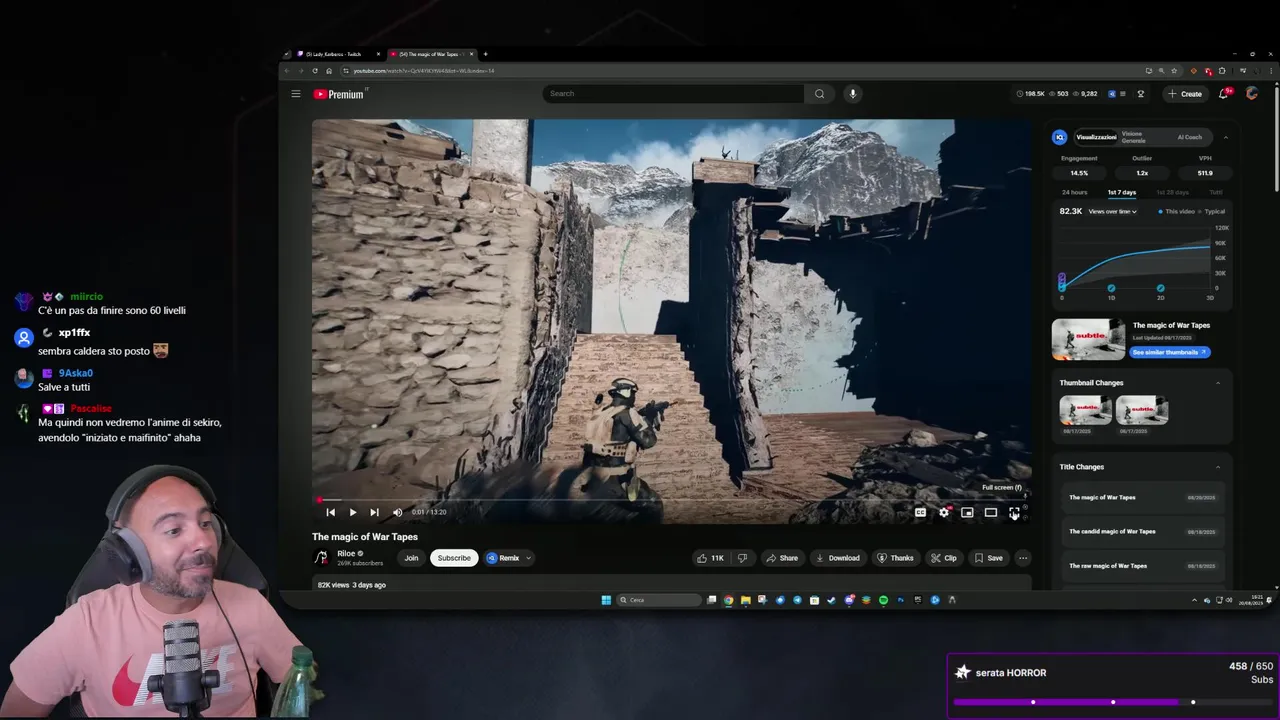Screen dimensions: 1280x720
Task: Open the Windows Start menu
Action: click(606, 600)
